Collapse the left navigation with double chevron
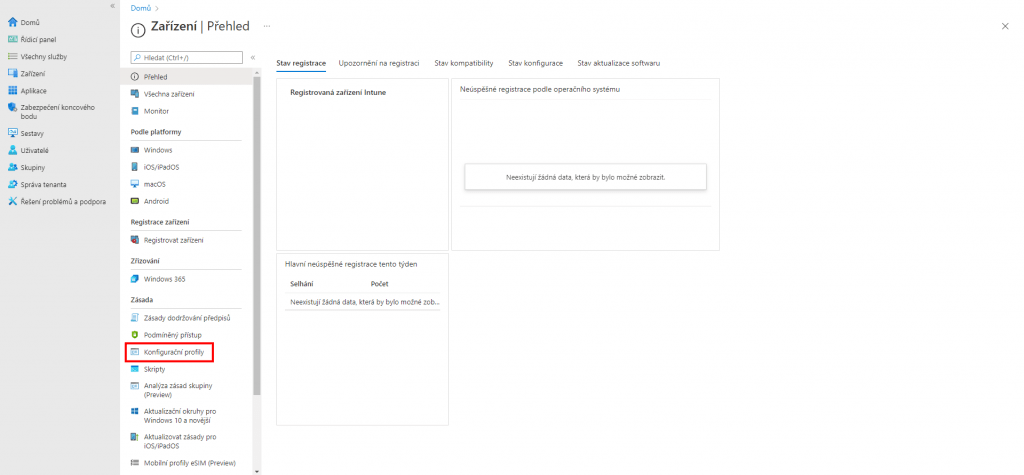Viewport: 1024px width, 475px height. 112,6
